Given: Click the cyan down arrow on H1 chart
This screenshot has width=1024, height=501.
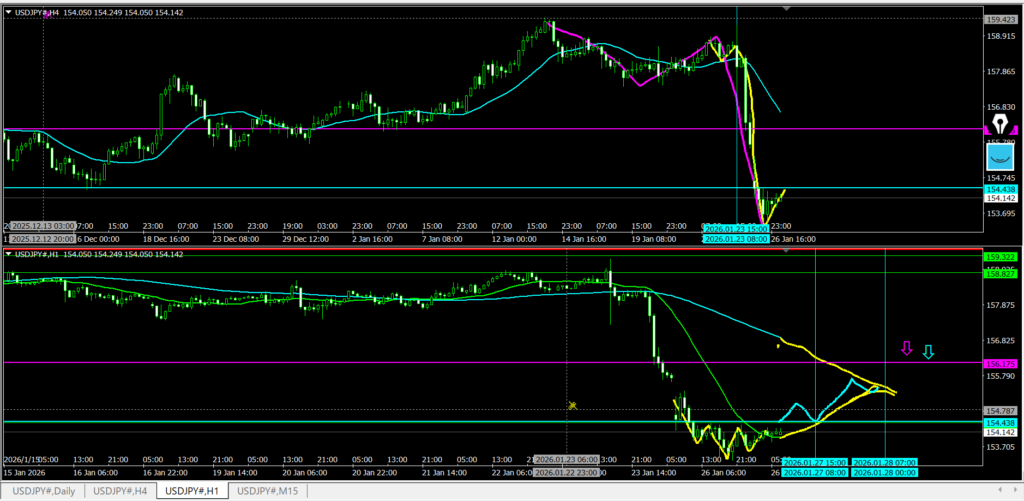Looking at the screenshot, I should (x=928, y=352).
